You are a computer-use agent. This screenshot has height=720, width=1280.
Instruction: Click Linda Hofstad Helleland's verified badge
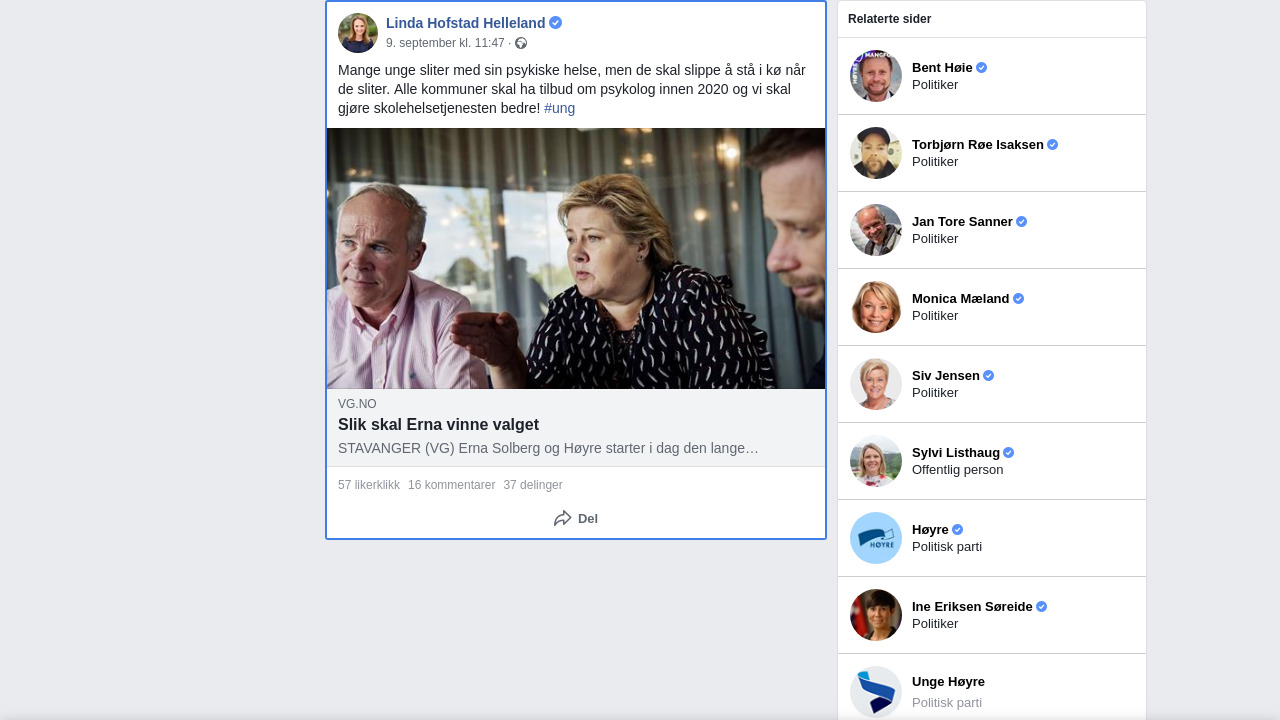point(556,23)
